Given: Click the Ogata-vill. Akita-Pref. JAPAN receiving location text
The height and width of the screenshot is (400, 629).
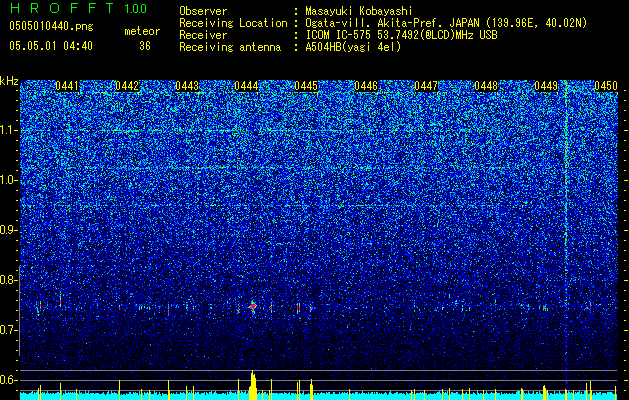Looking at the screenshot, I should coord(446,23).
